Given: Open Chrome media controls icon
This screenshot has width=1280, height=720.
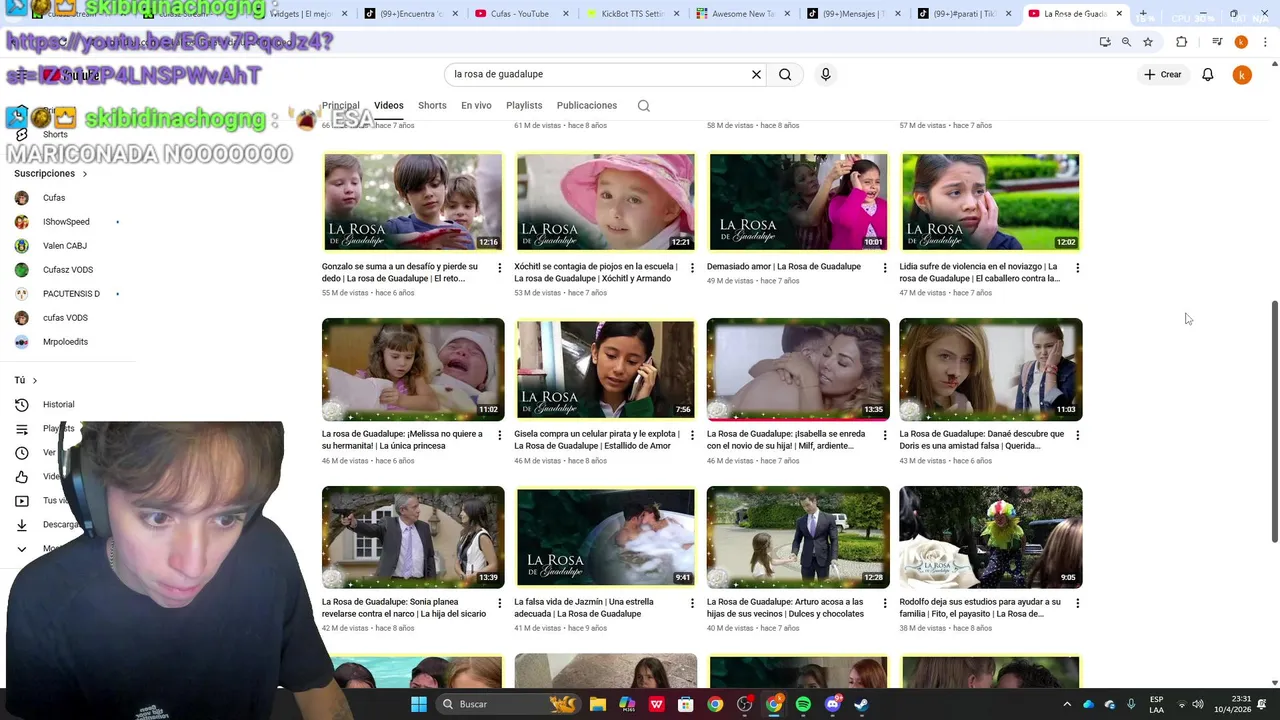Looking at the screenshot, I should click(1217, 42).
